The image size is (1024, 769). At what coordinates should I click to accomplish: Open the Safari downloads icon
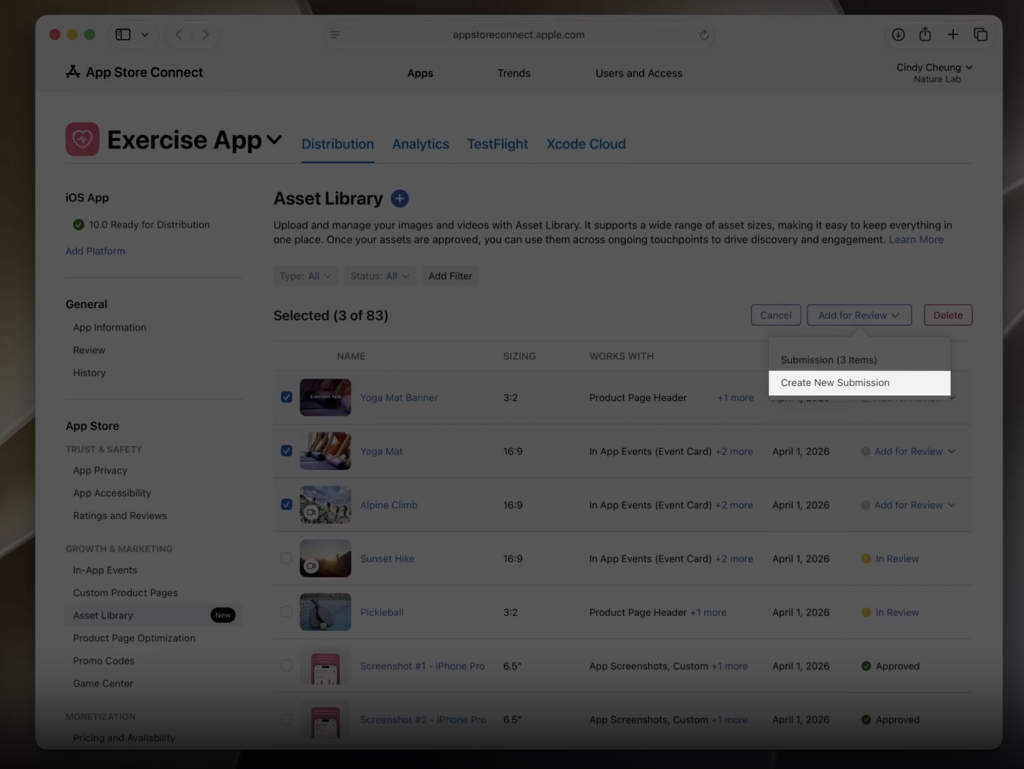pos(898,35)
